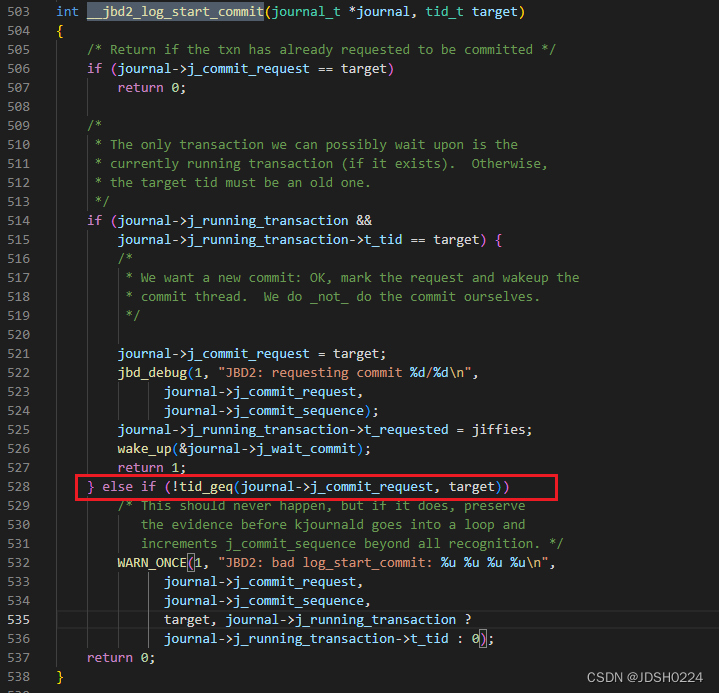The height and width of the screenshot is (693, 719).
Task: Click 'journal->j_commit_sequence);' on line 524
Action: click(271, 410)
